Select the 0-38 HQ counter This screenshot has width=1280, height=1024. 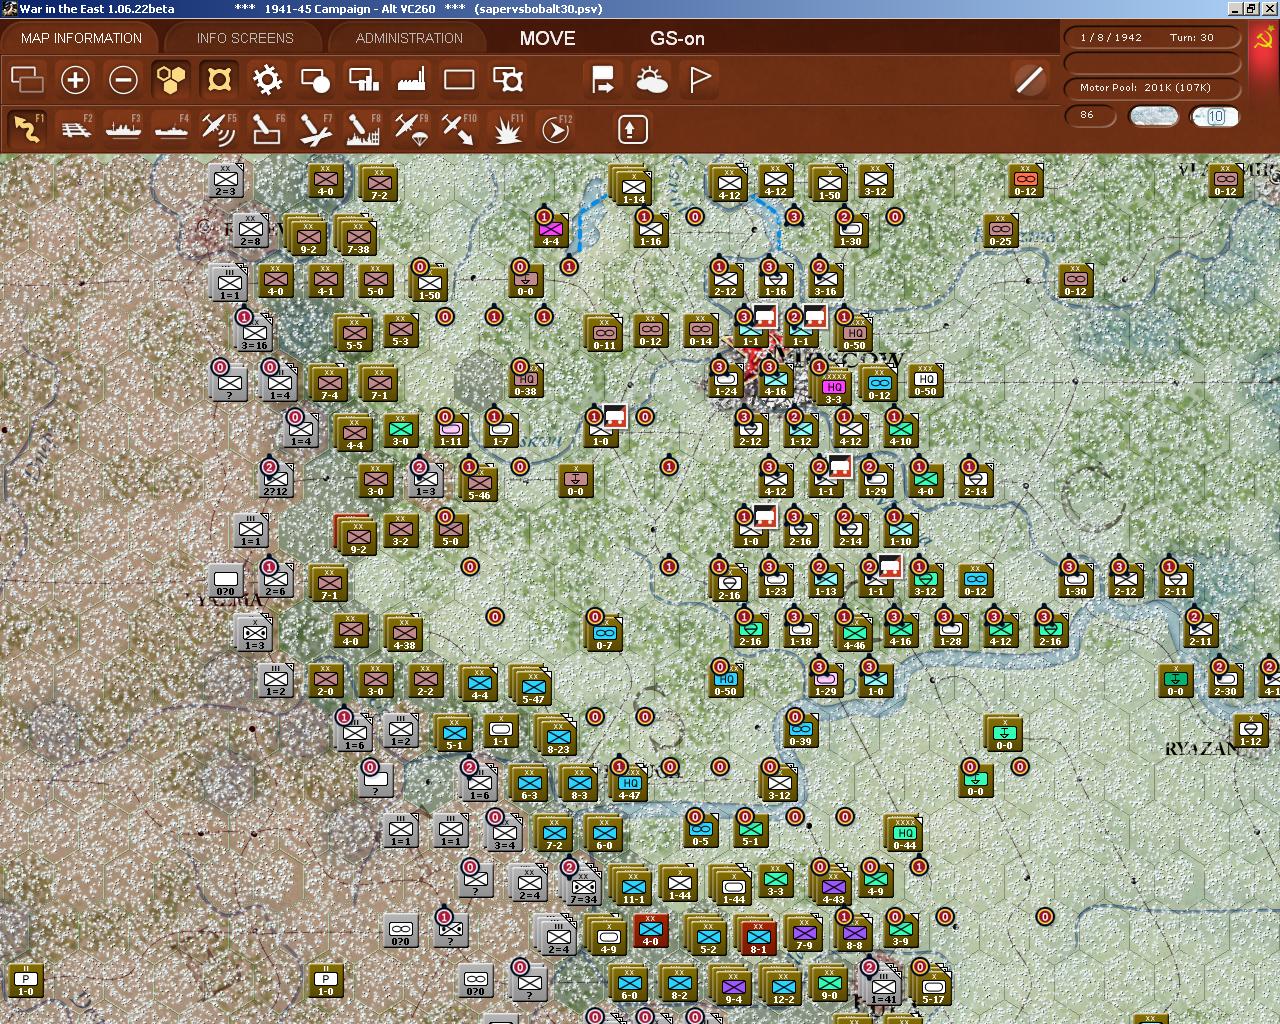click(525, 381)
